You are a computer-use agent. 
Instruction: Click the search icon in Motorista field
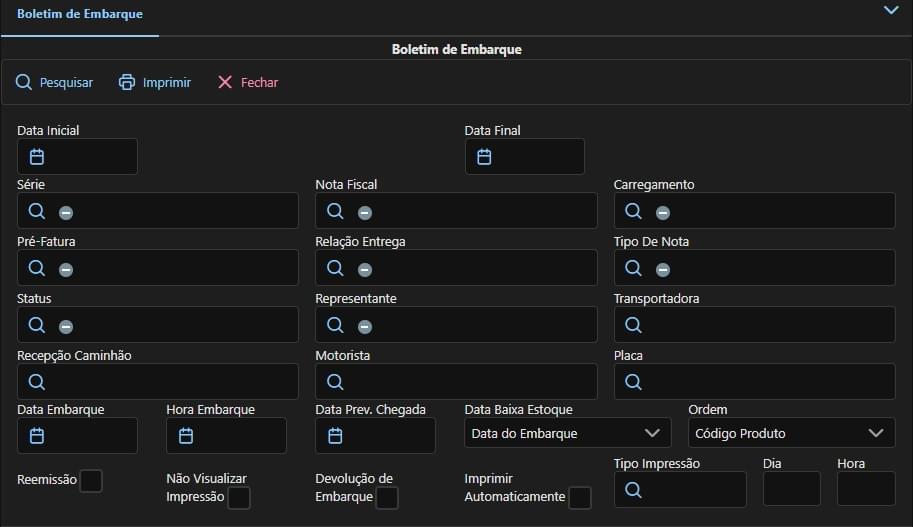[336, 381]
